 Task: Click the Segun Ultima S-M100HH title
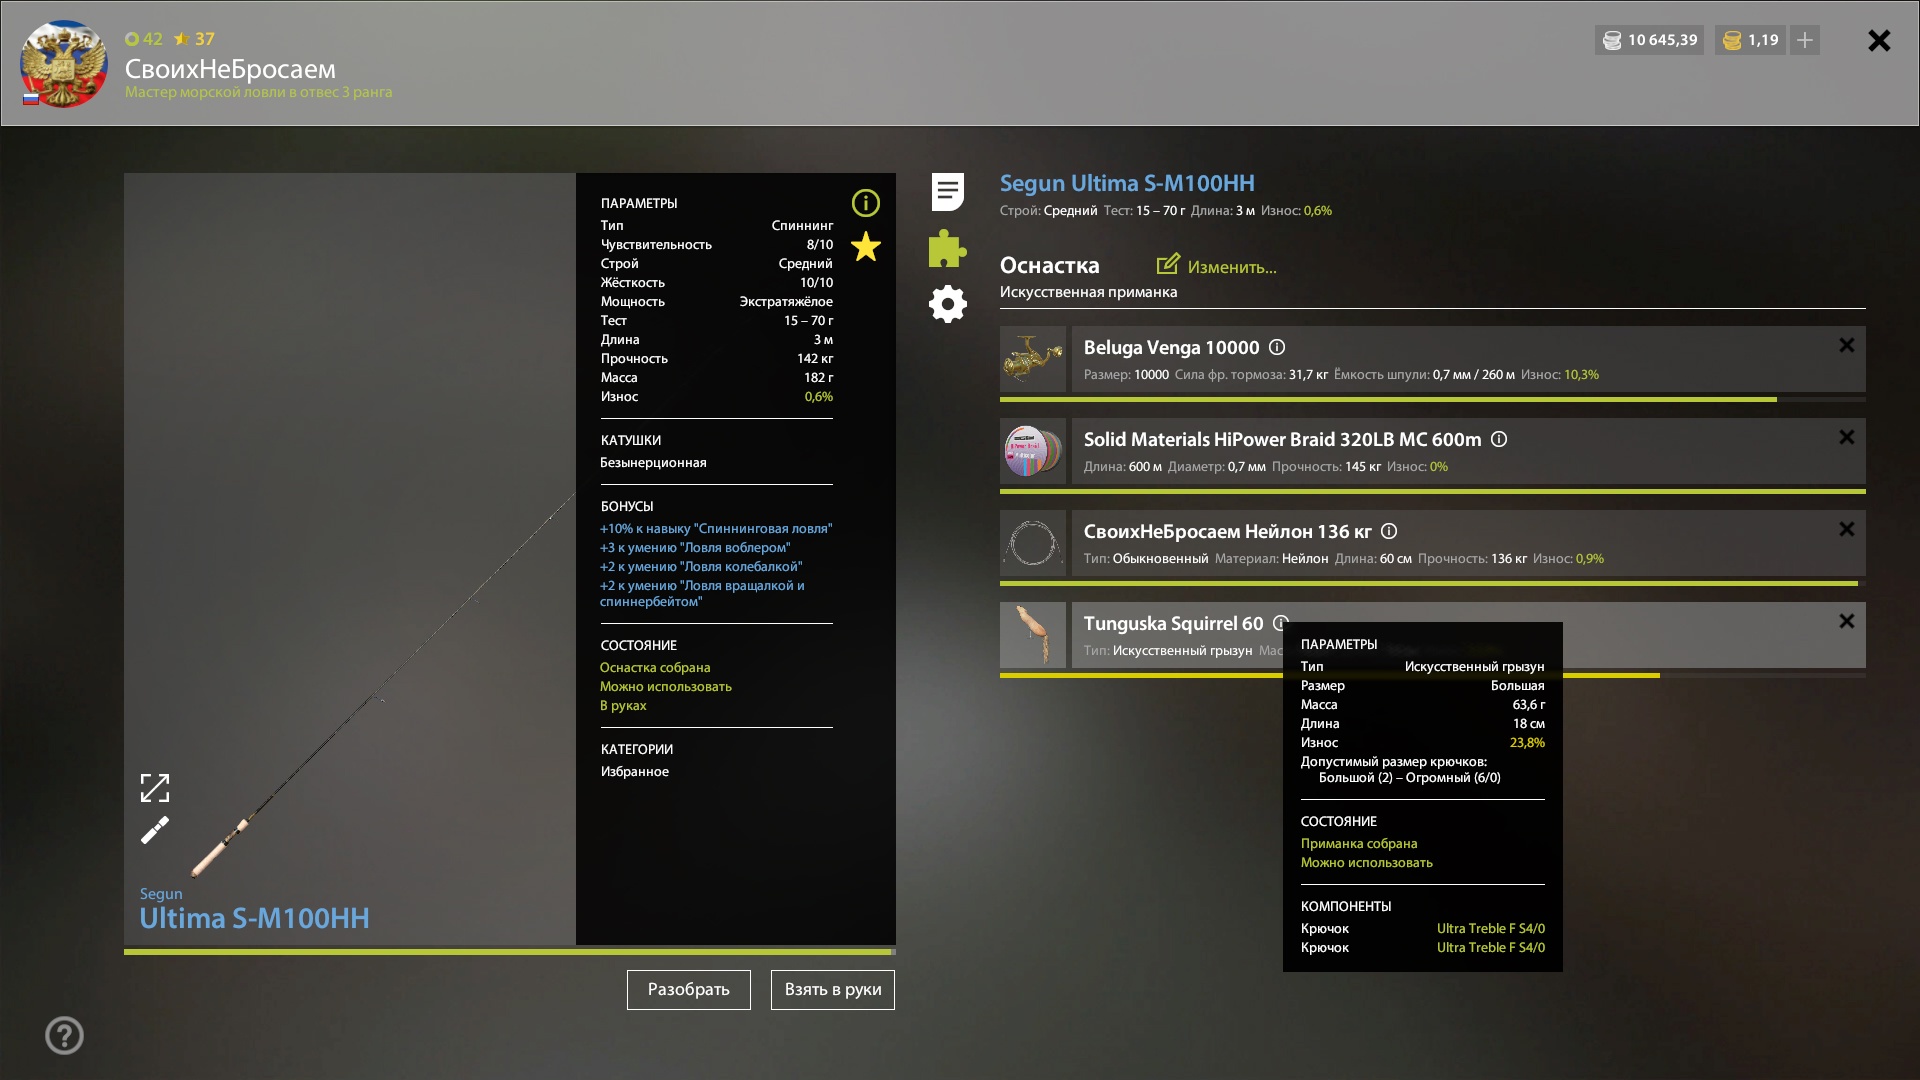pos(1127,183)
